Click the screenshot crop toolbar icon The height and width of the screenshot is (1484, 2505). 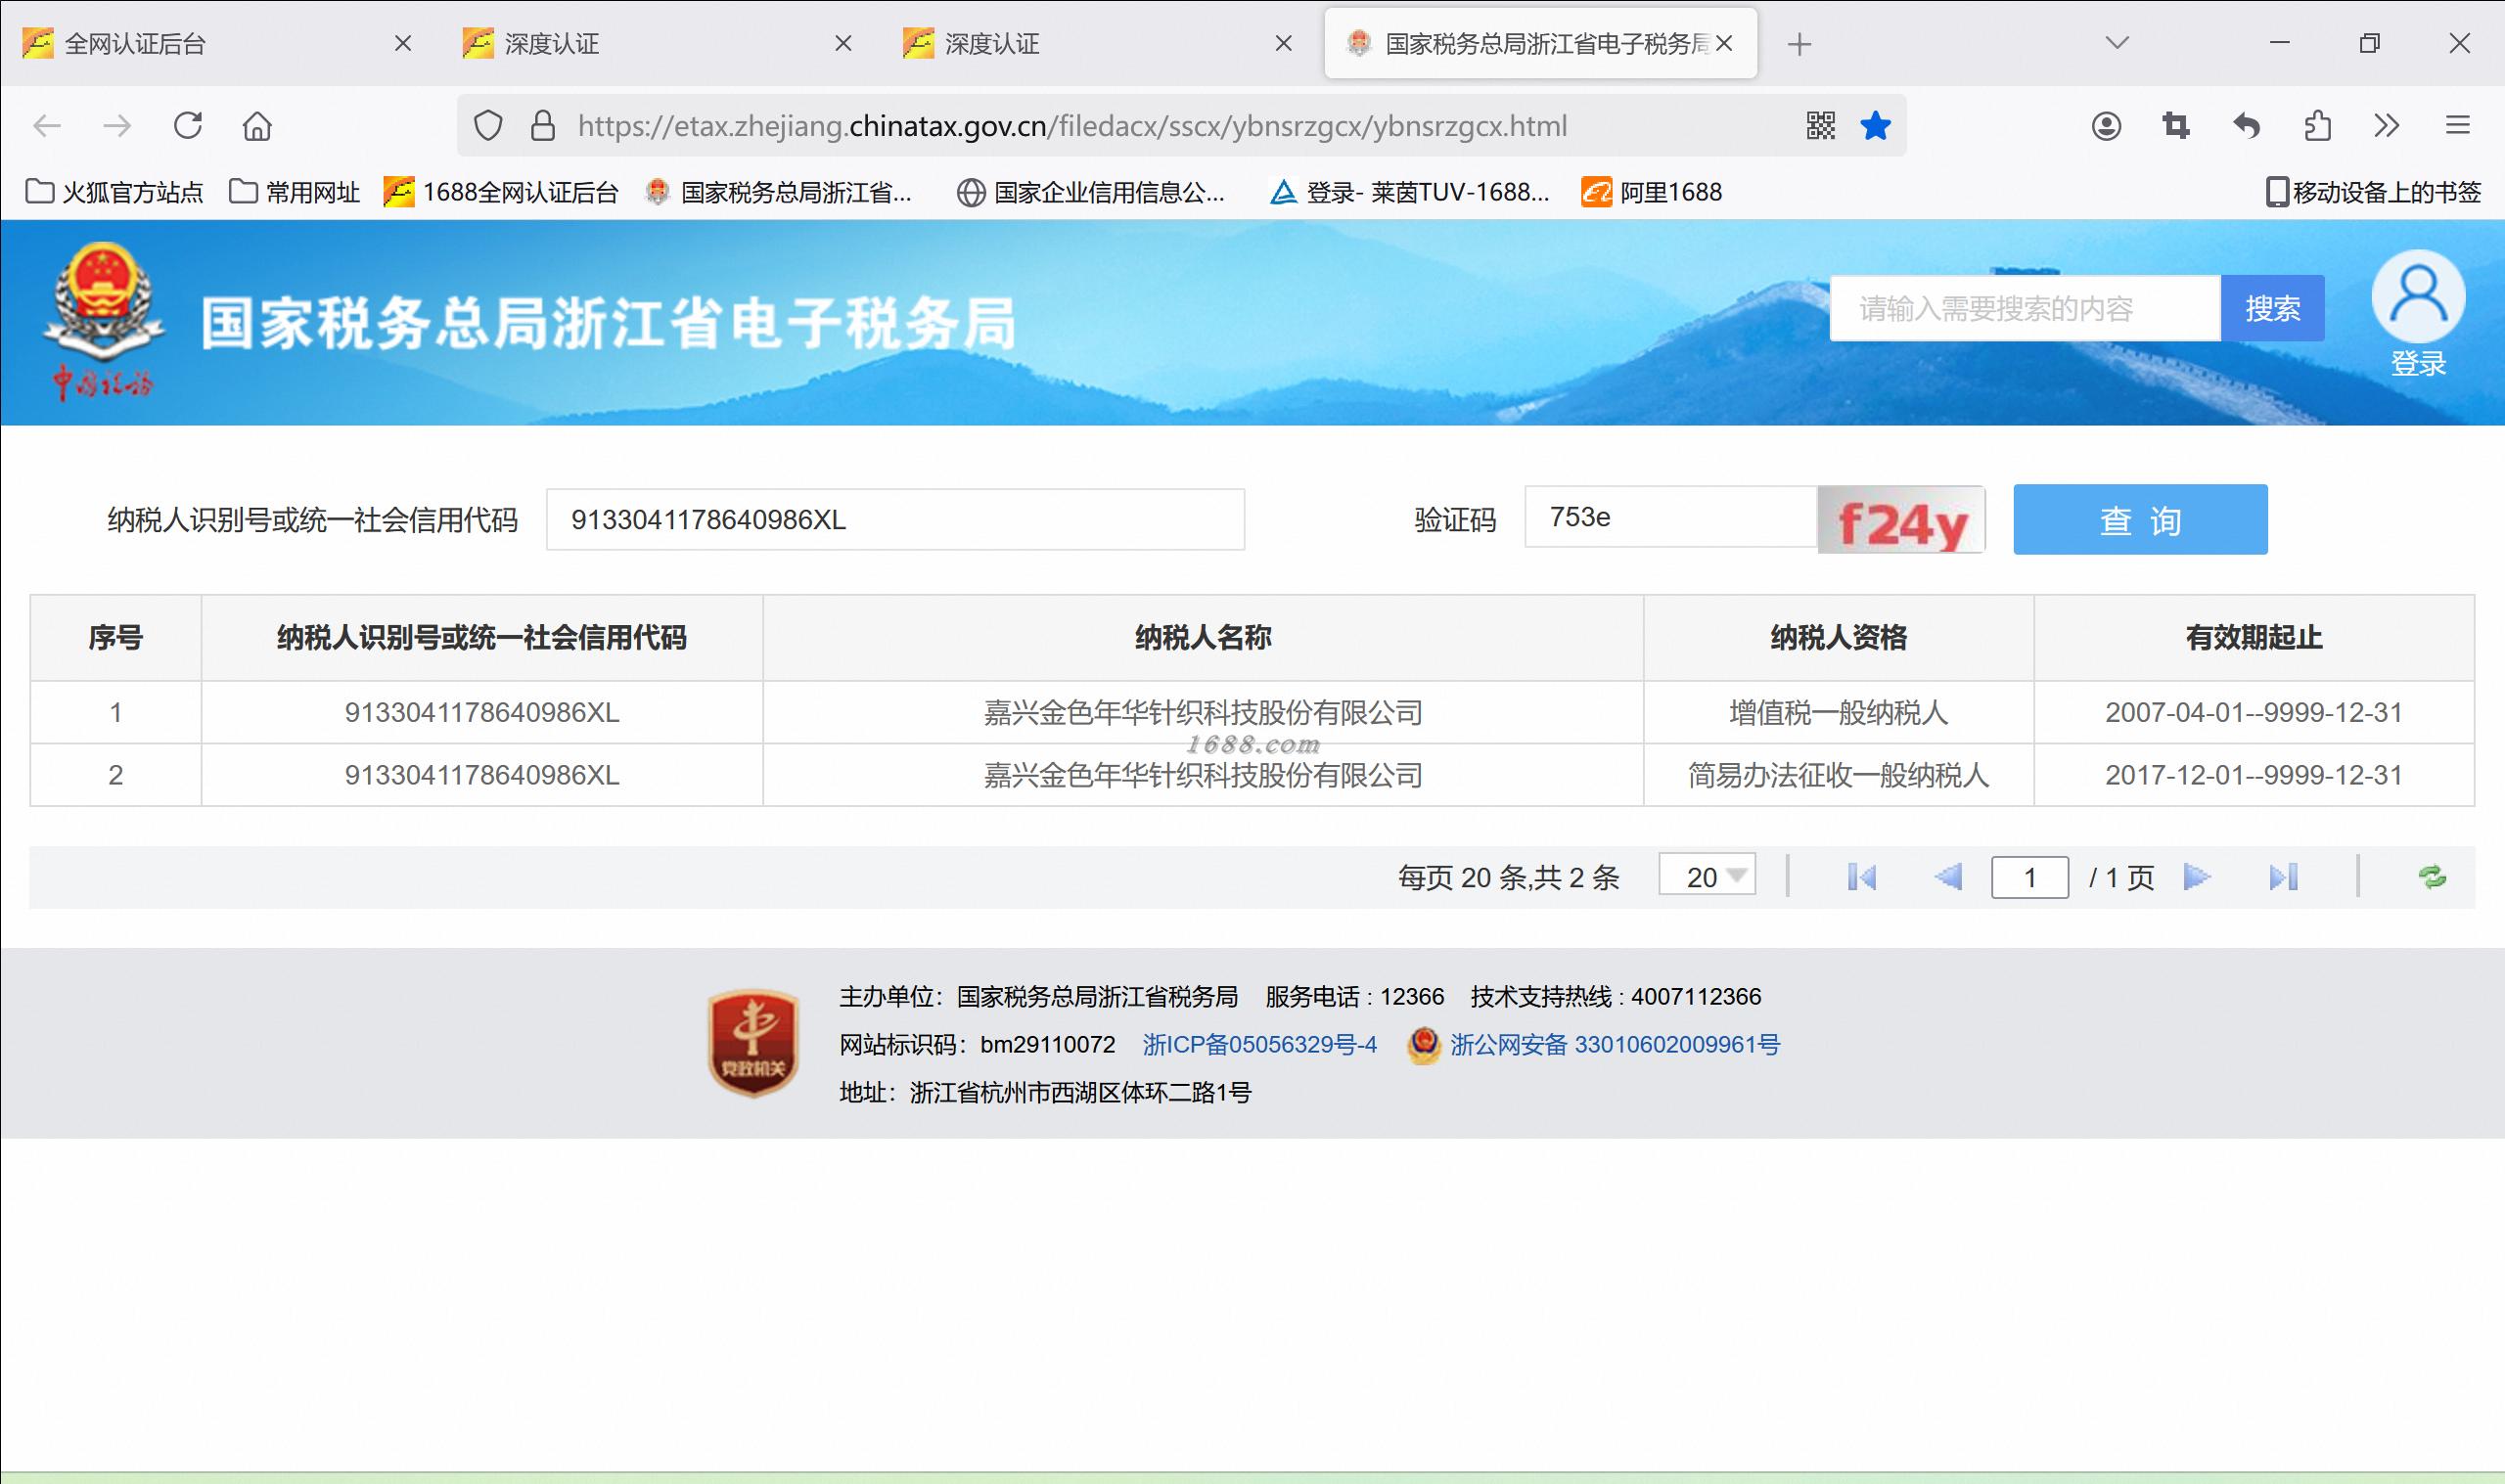coord(2176,126)
